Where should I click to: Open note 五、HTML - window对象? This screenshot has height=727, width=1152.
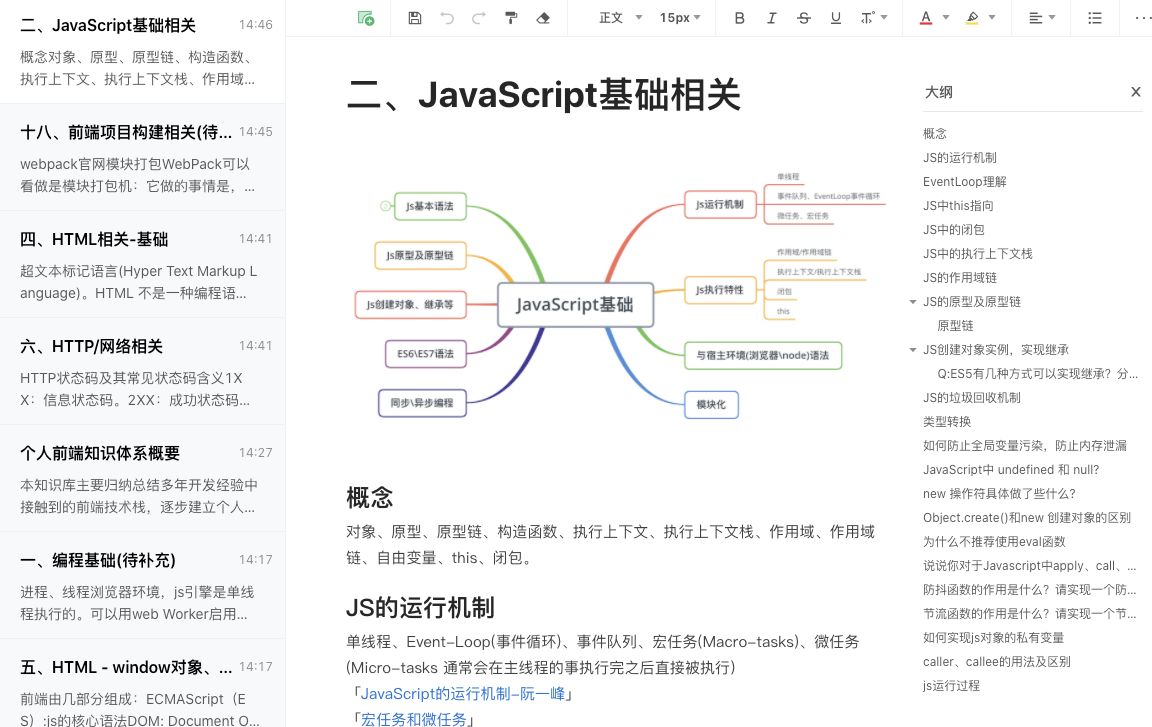coord(143,684)
